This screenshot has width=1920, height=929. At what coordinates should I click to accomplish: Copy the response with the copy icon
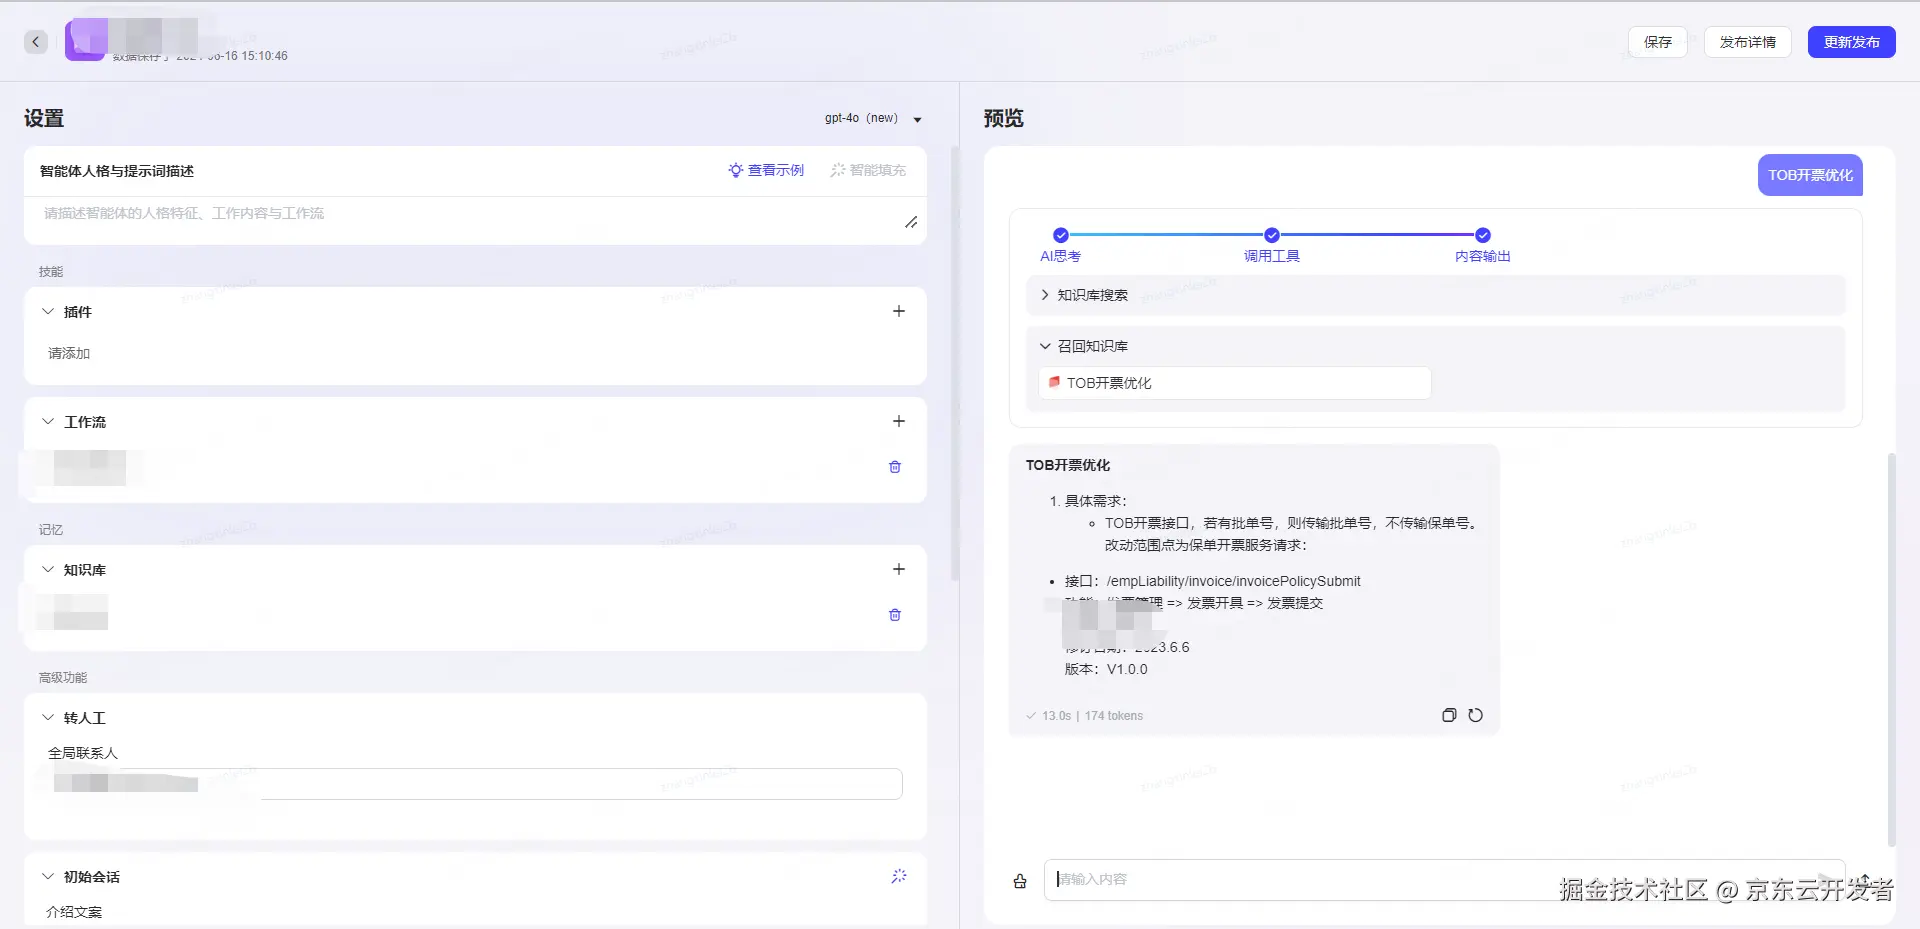(1449, 715)
